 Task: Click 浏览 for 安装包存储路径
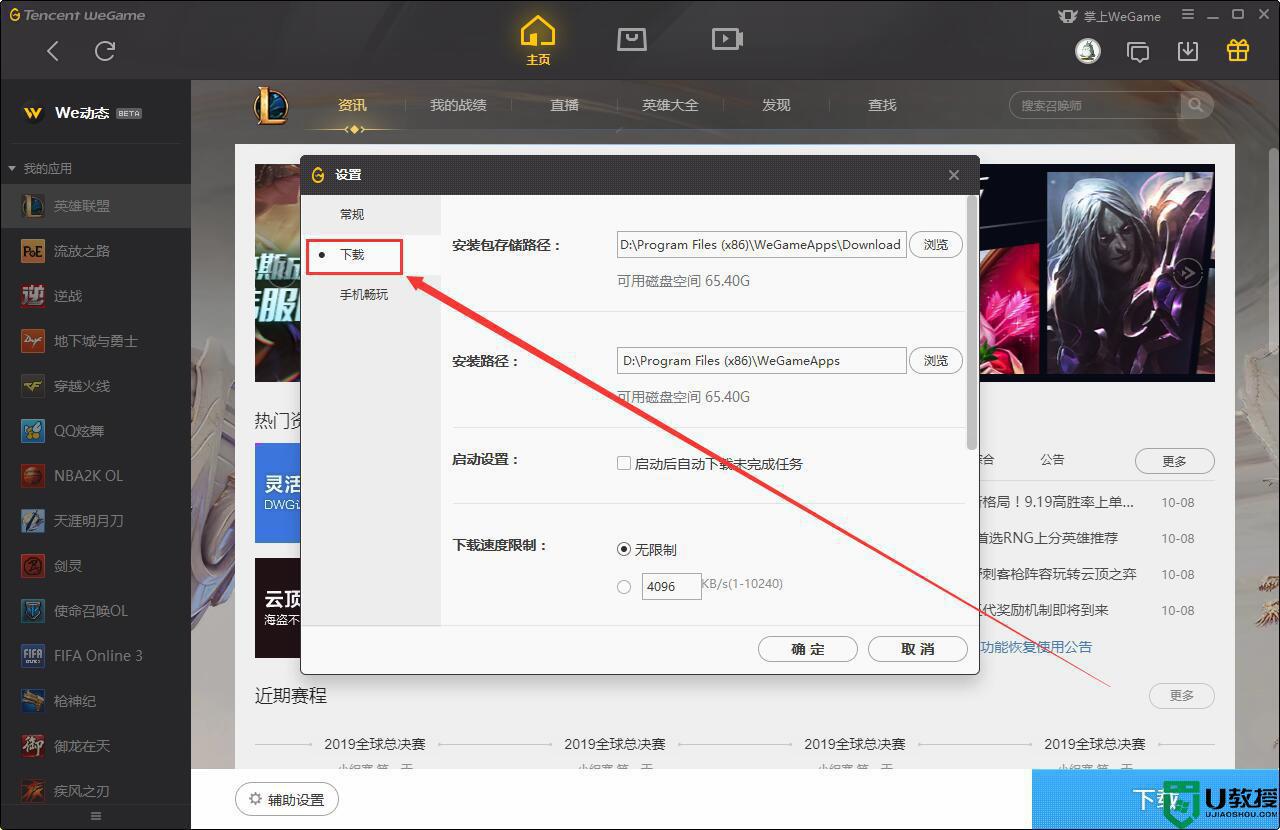coord(936,245)
